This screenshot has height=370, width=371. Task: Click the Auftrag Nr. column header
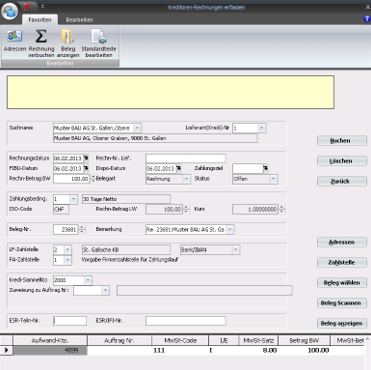coord(119,341)
